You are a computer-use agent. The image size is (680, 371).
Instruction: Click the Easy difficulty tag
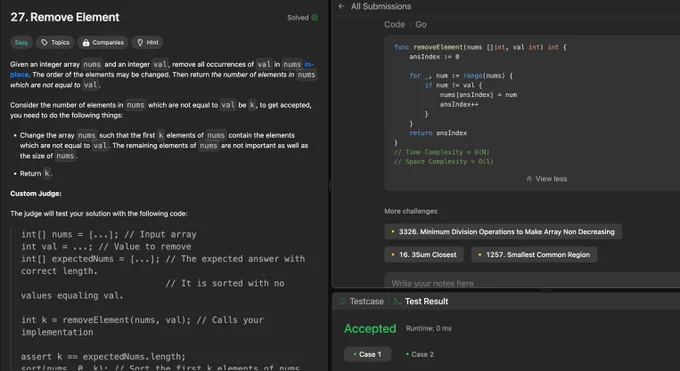(21, 42)
